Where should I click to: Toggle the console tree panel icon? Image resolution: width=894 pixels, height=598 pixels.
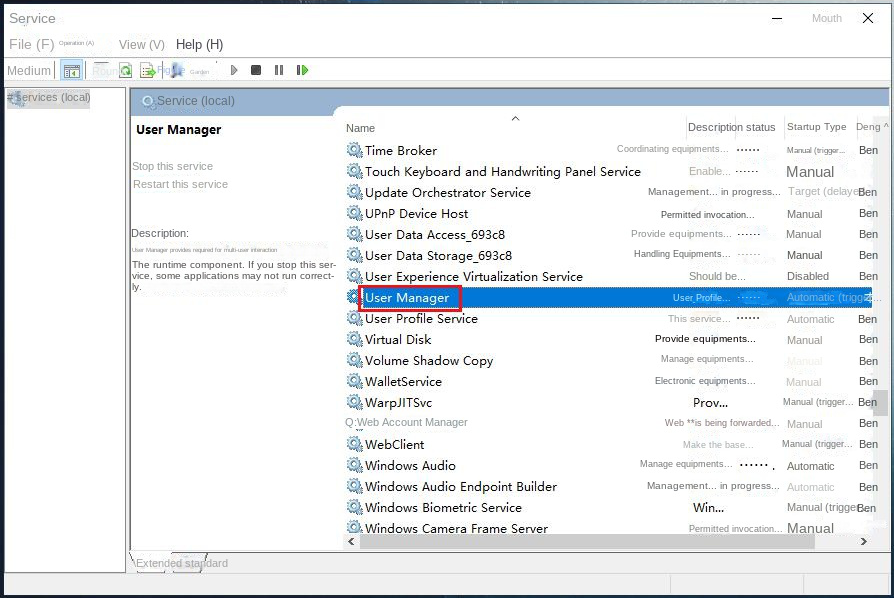coord(71,69)
